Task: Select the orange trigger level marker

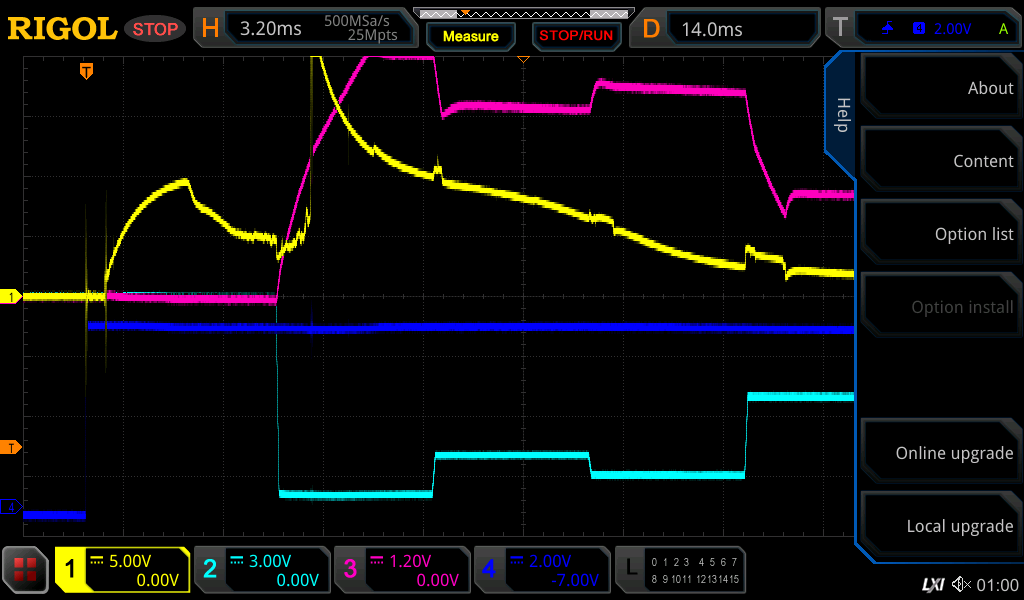Action: [13, 447]
